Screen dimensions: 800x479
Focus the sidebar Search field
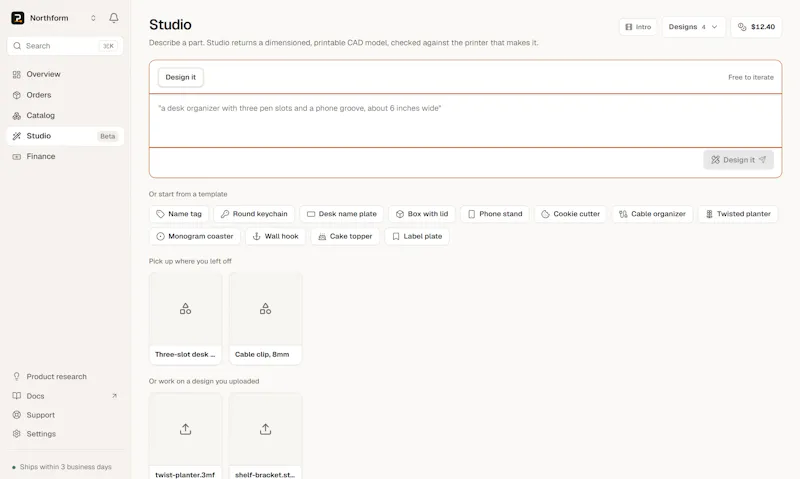click(x=65, y=46)
